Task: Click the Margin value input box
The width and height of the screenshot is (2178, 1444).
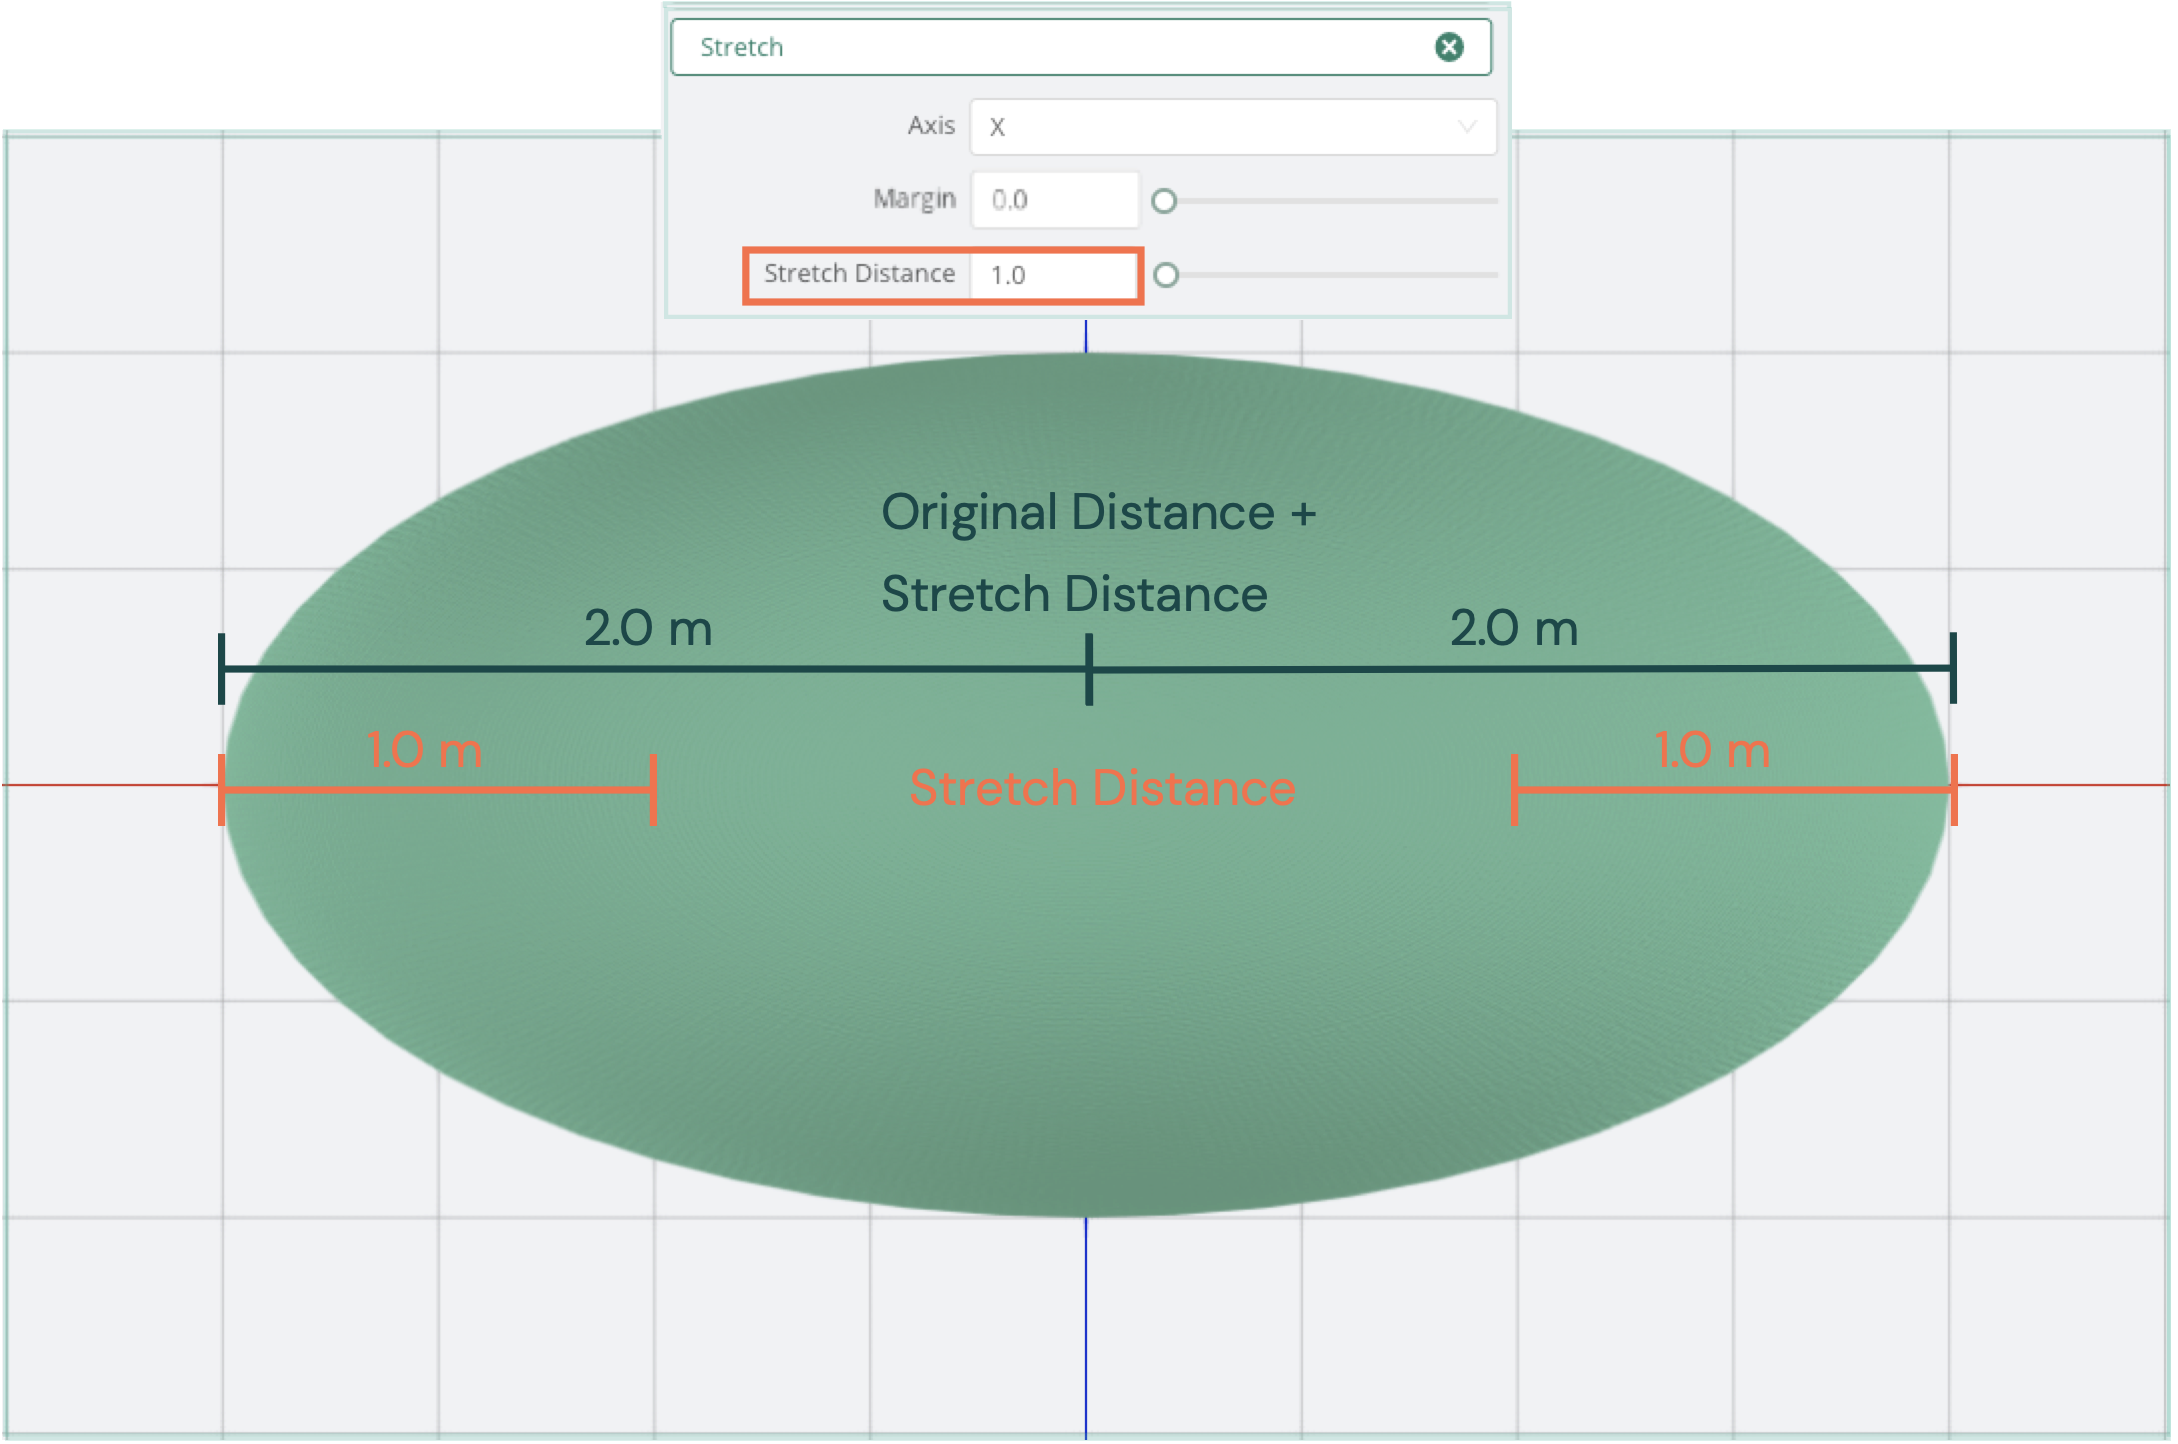Action: coord(1054,200)
